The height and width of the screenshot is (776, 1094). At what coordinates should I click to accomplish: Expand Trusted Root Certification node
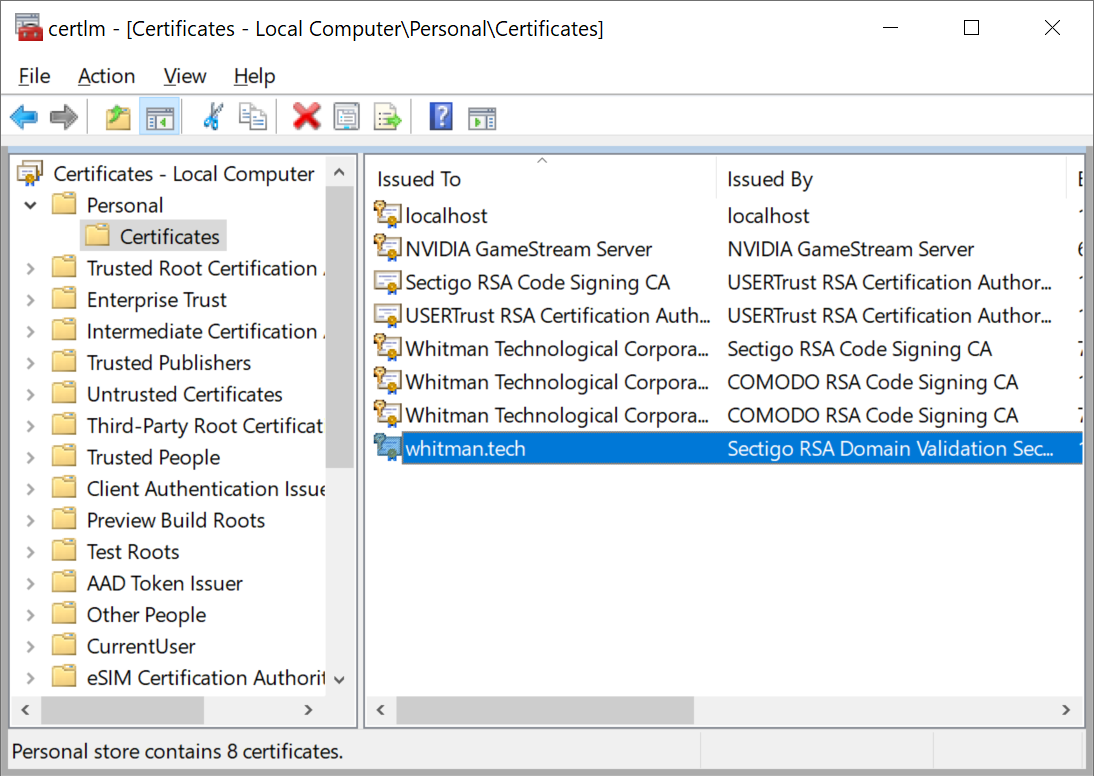coord(31,269)
